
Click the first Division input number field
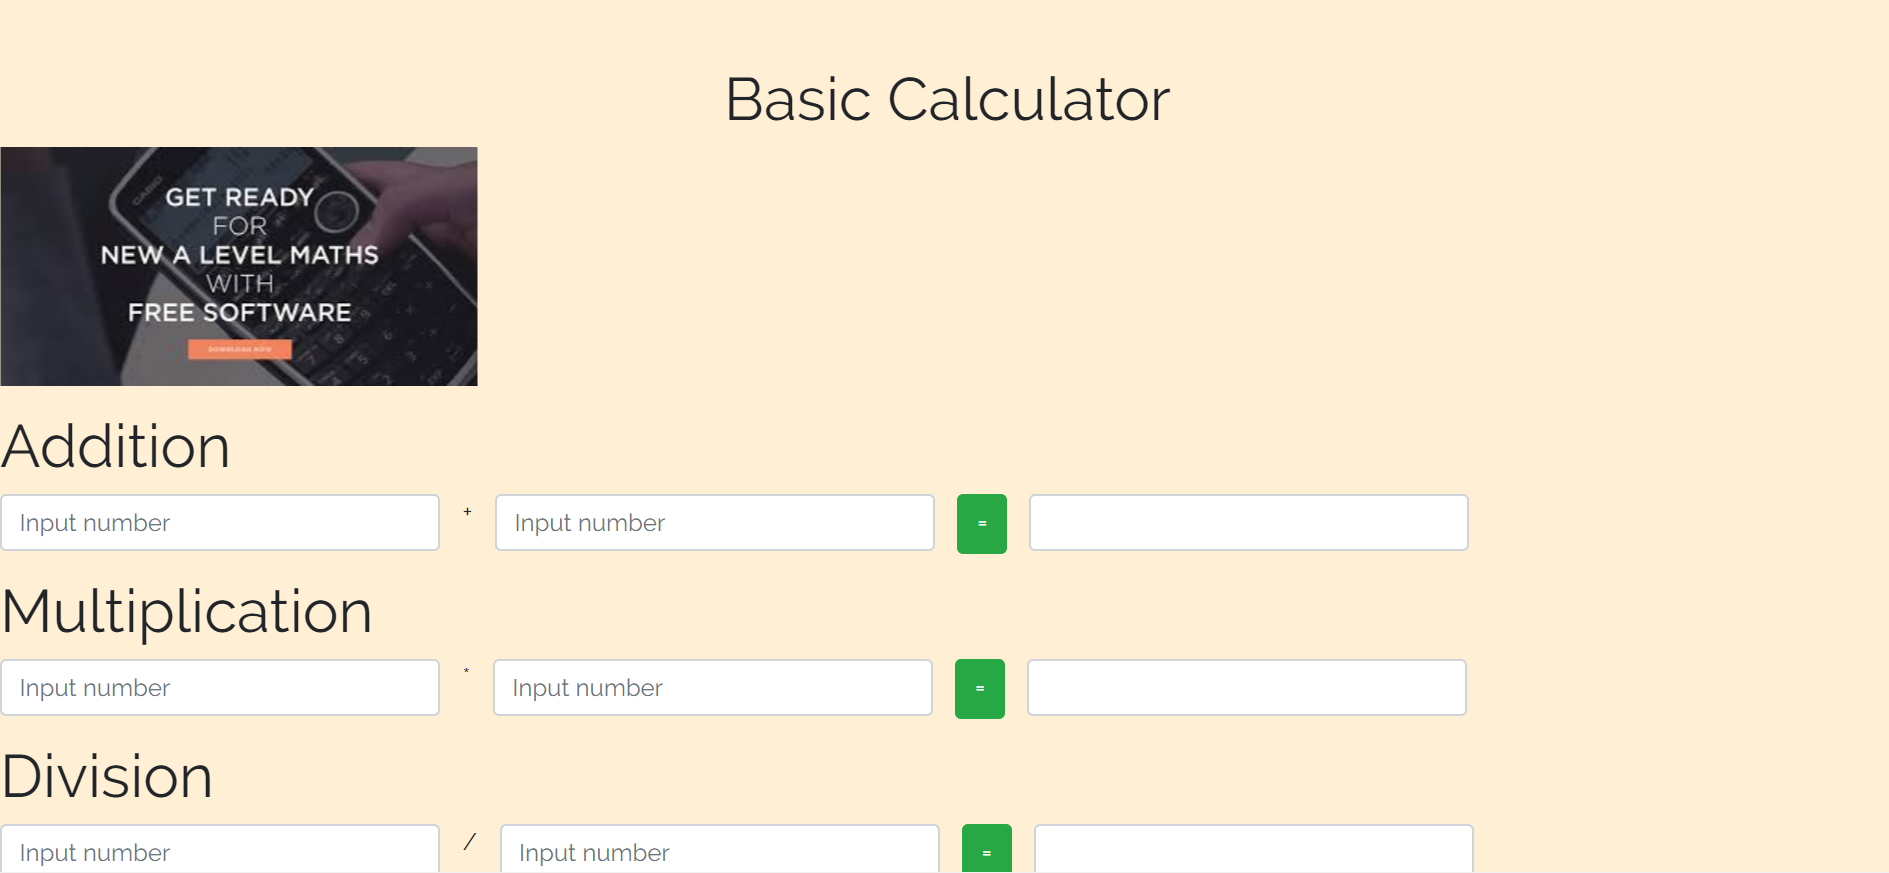click(220, 849)
